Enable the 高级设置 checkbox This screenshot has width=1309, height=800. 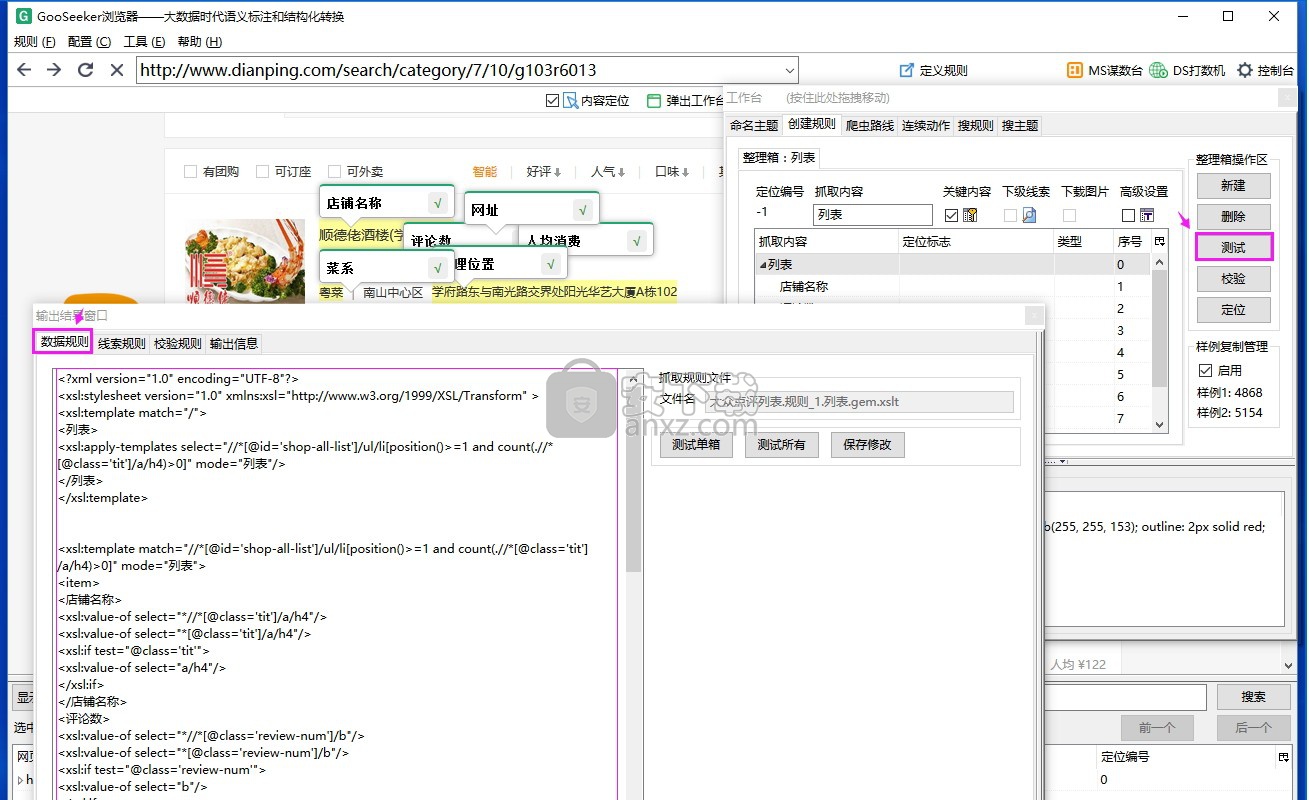tap(1128, 215)
